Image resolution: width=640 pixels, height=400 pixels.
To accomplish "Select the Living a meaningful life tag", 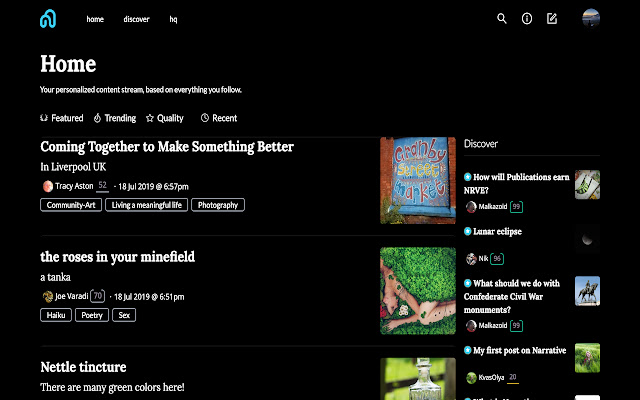I will (x=147, y=205).
